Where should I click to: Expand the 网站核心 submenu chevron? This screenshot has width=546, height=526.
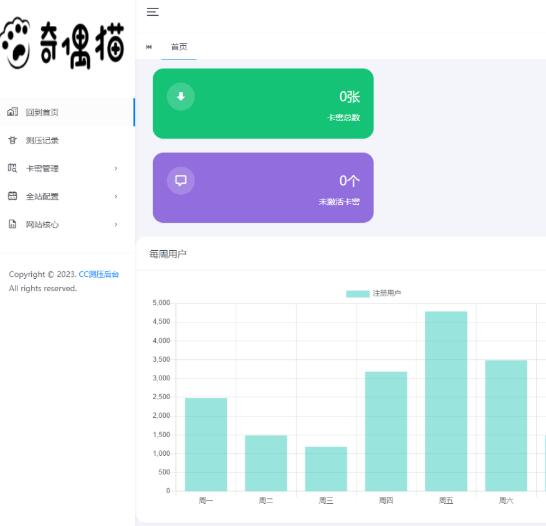click(116, 225)
